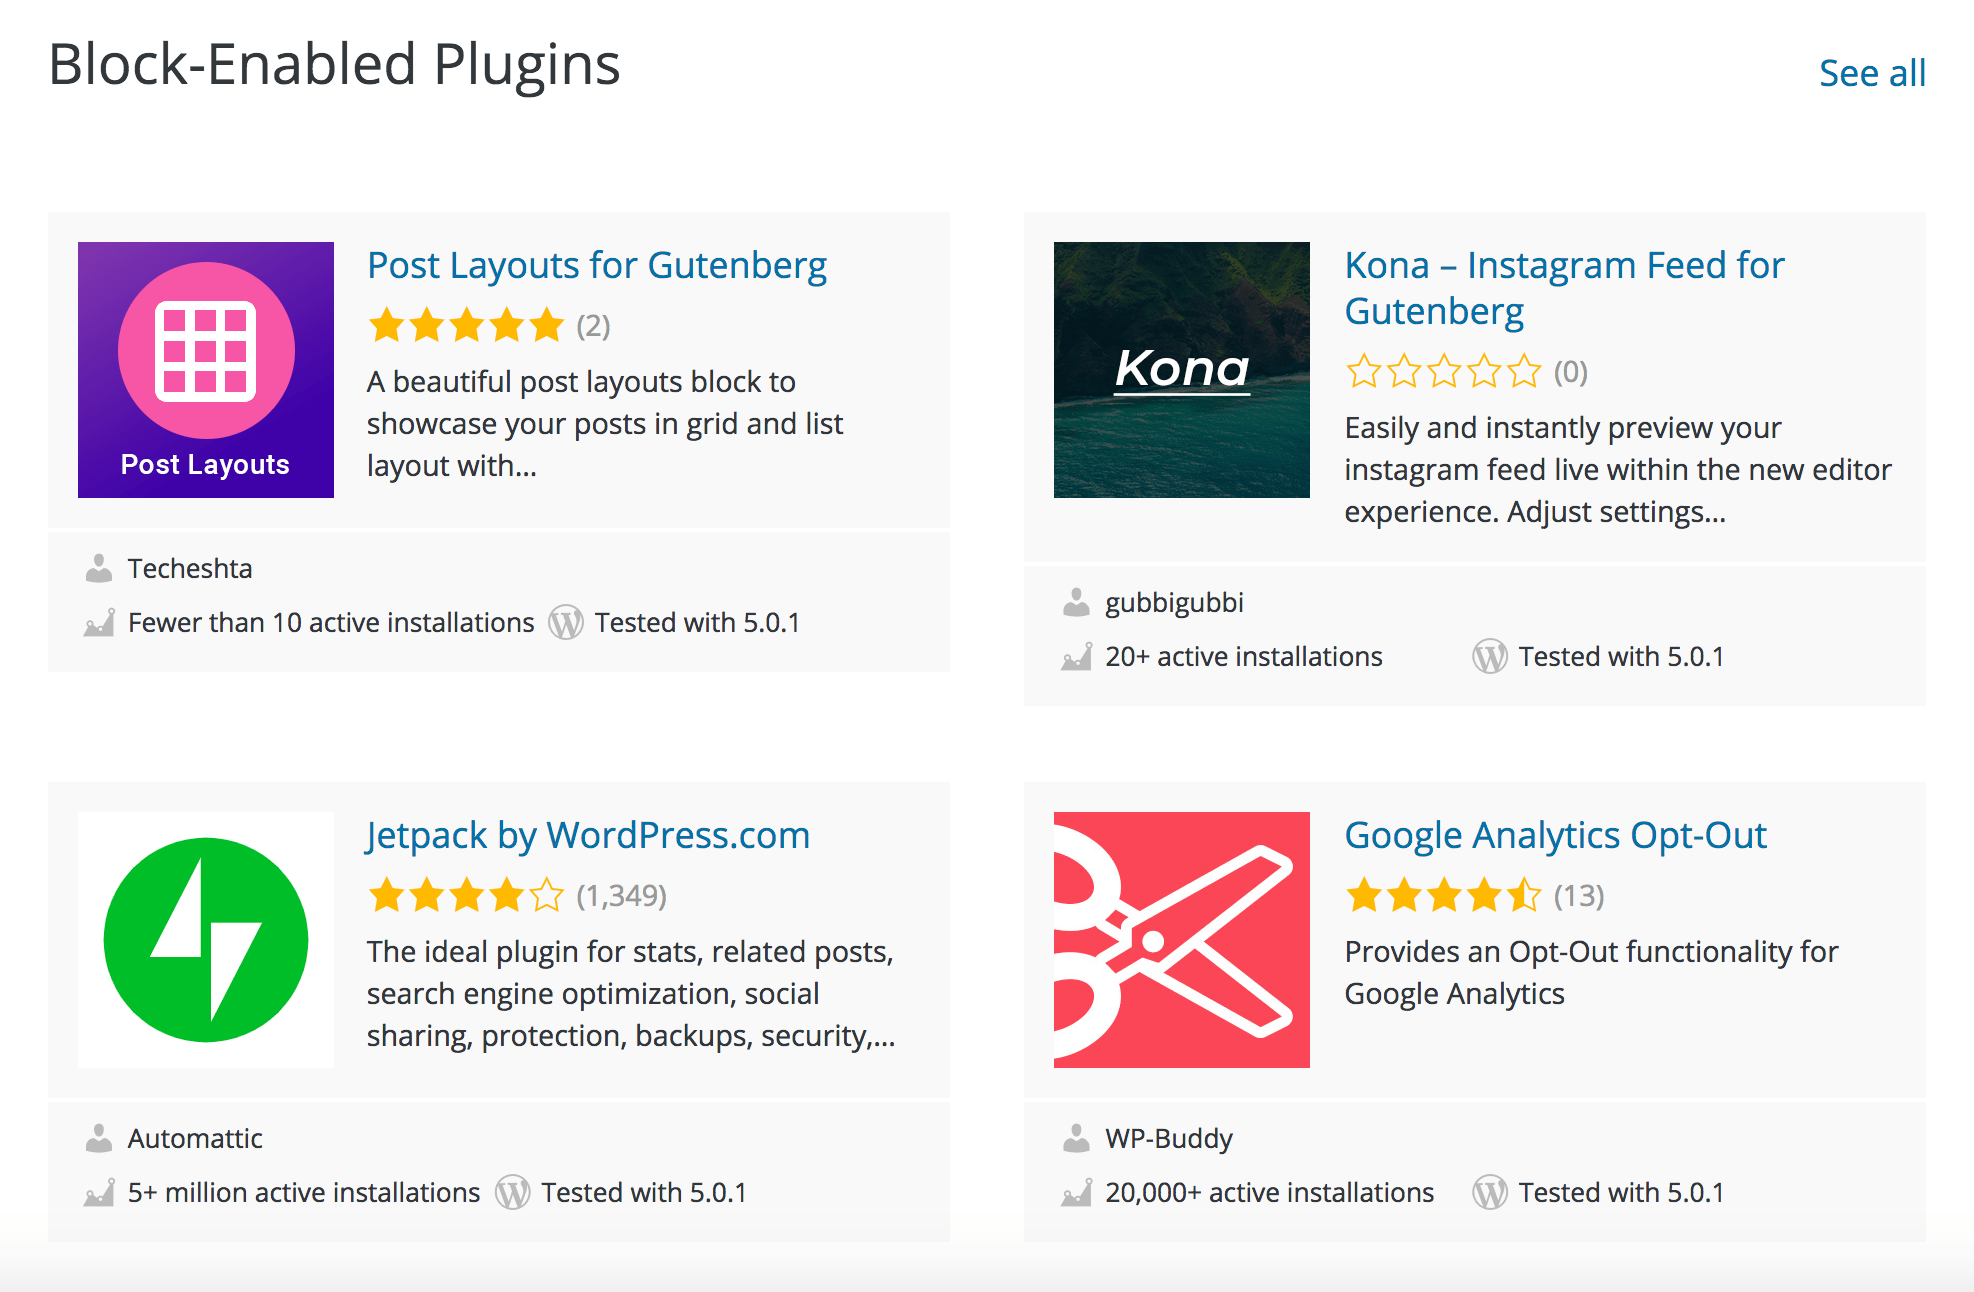
Task: Click the Kona plugin thumbnail image
Action: (x=1181, y=370)
